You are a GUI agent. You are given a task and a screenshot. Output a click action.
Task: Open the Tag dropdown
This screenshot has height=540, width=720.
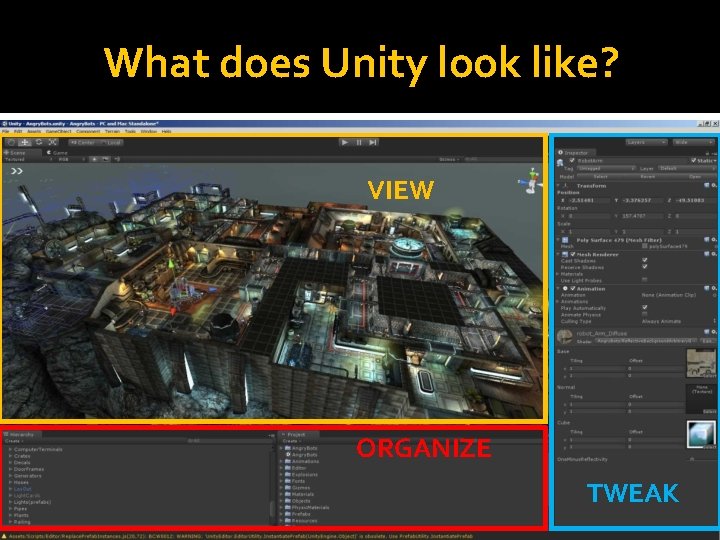(x=606, y=169)
